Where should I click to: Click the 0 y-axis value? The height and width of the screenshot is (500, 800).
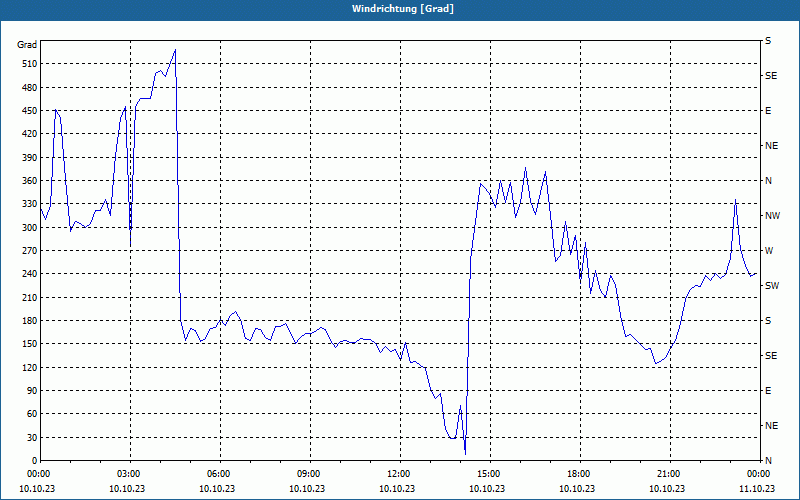click(34, 461)
